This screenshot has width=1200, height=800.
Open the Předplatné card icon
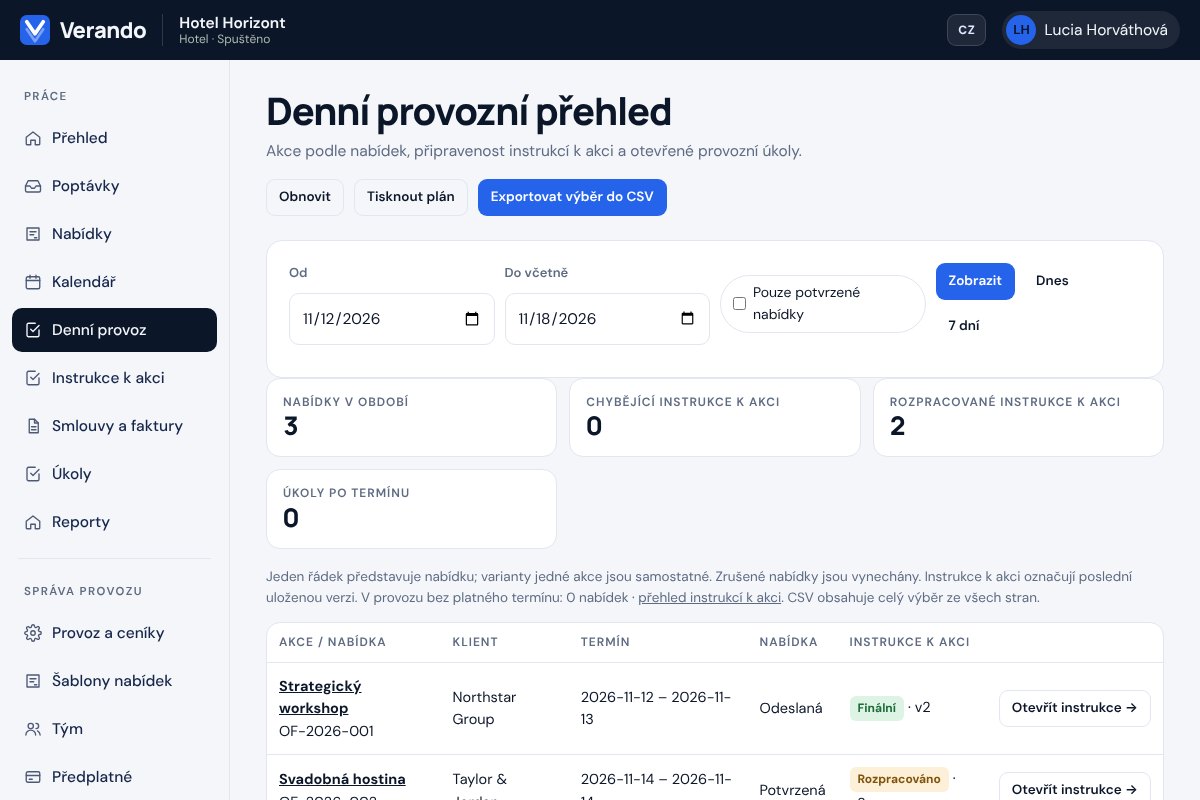(33, 777)
